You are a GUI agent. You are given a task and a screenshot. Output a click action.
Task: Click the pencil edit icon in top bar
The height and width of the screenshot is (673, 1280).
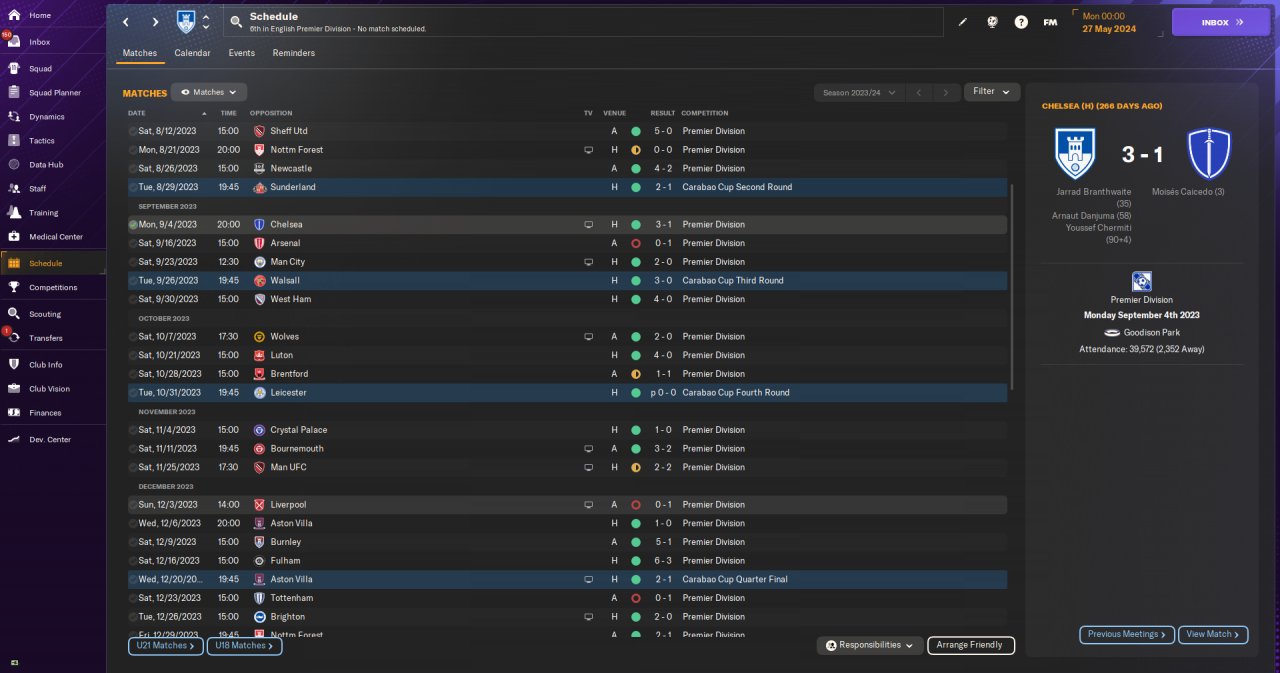coord(963,22)
